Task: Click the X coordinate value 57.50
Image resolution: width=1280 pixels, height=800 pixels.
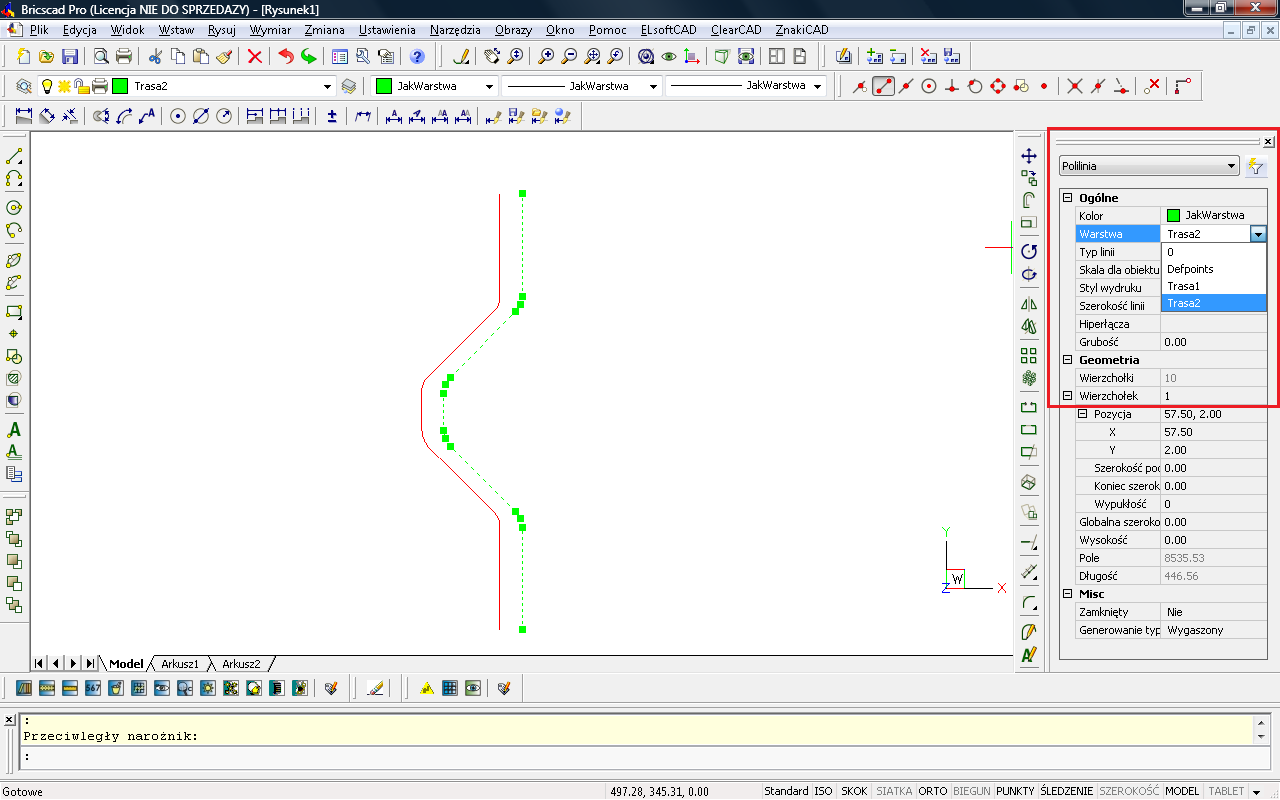Action: tap(1214, 432)
